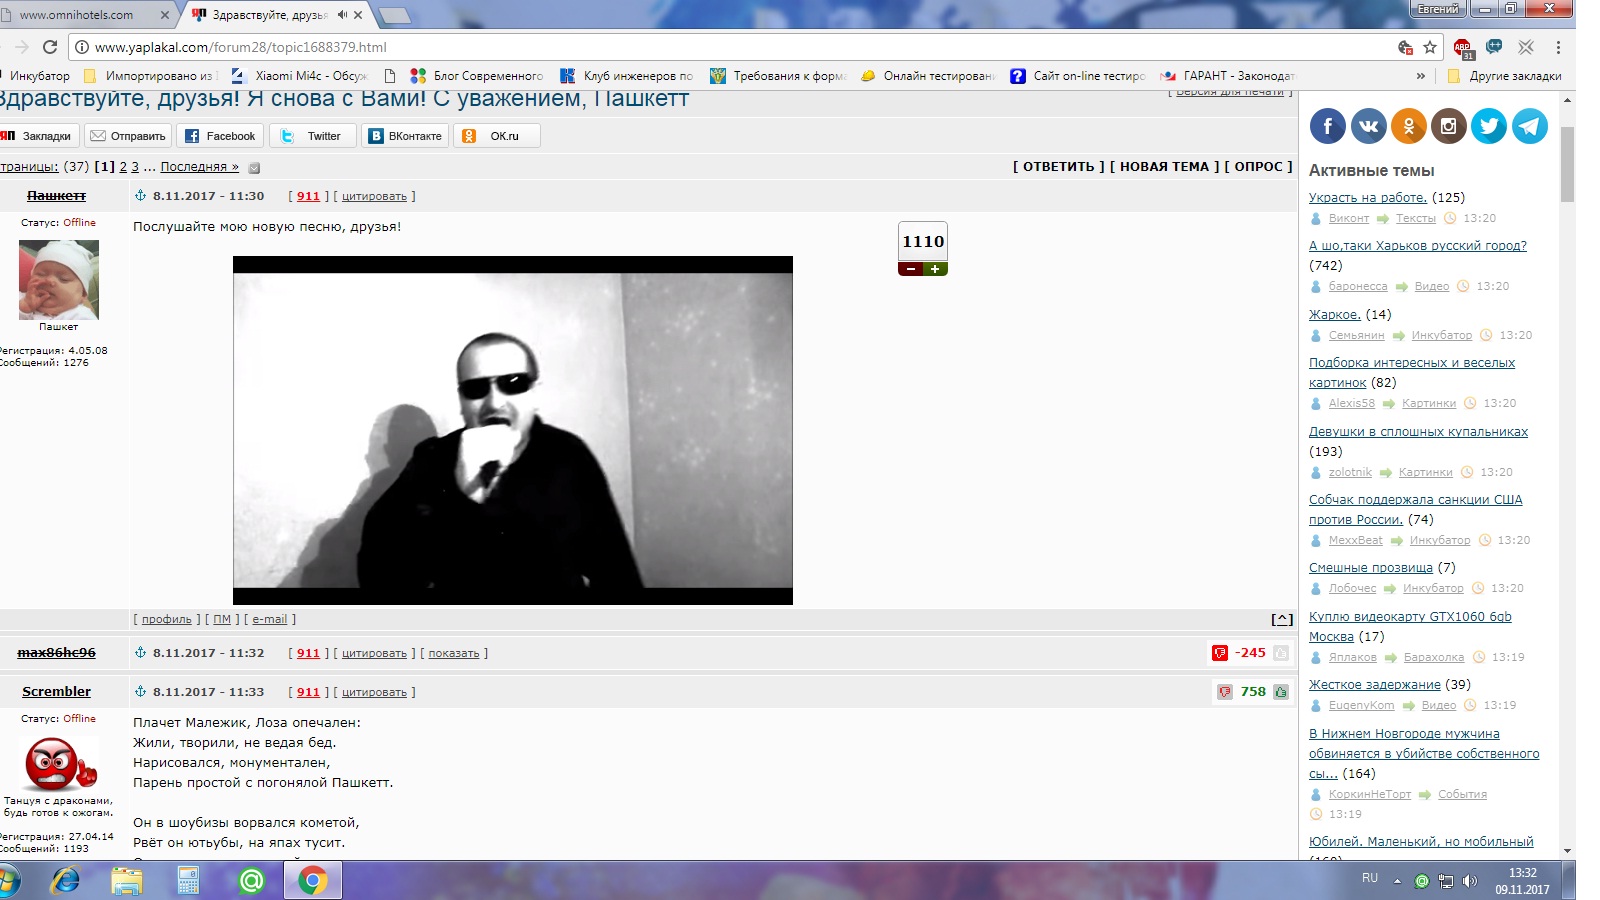
Task: Open Пашкетт's baby avatar thumbnail
Action: (59, 280)
